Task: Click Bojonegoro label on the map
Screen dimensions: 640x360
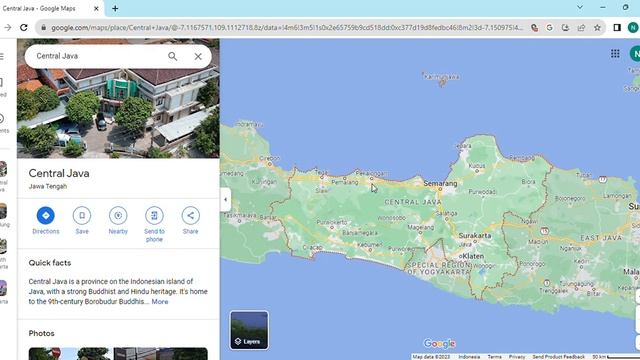Action: coord(570,198)
